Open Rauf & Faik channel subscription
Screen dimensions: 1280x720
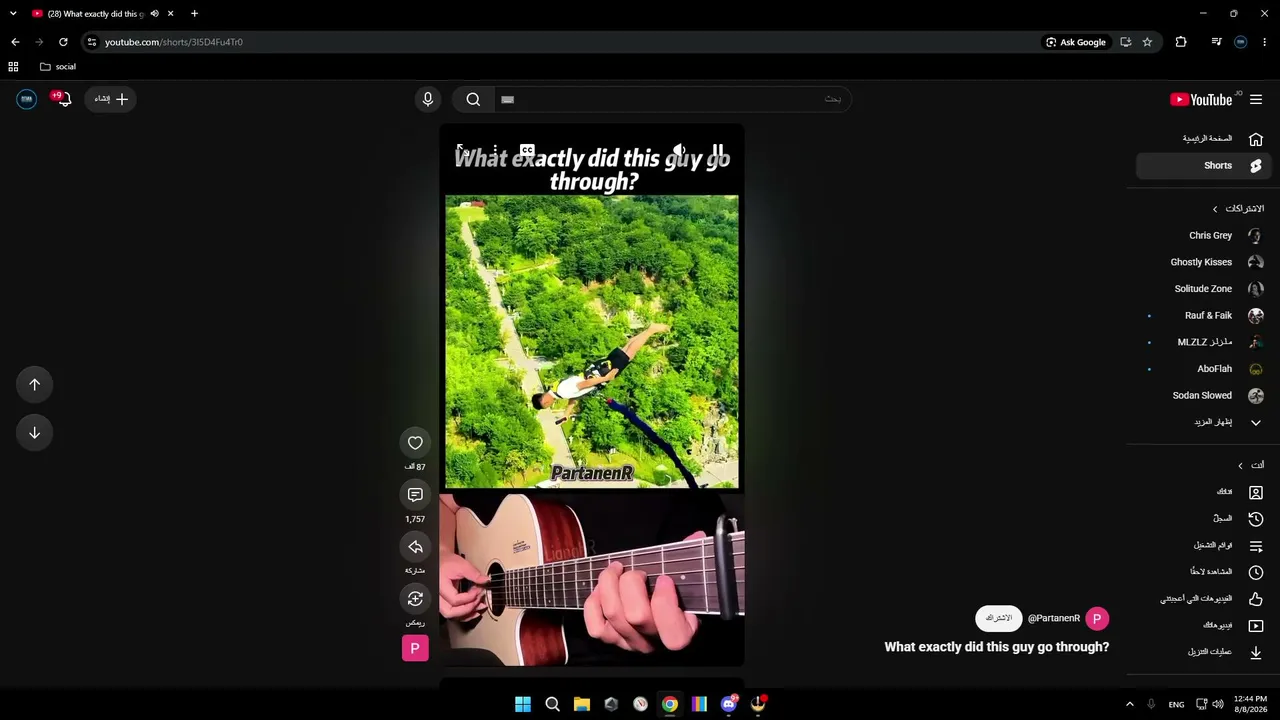coord(1203,316)
